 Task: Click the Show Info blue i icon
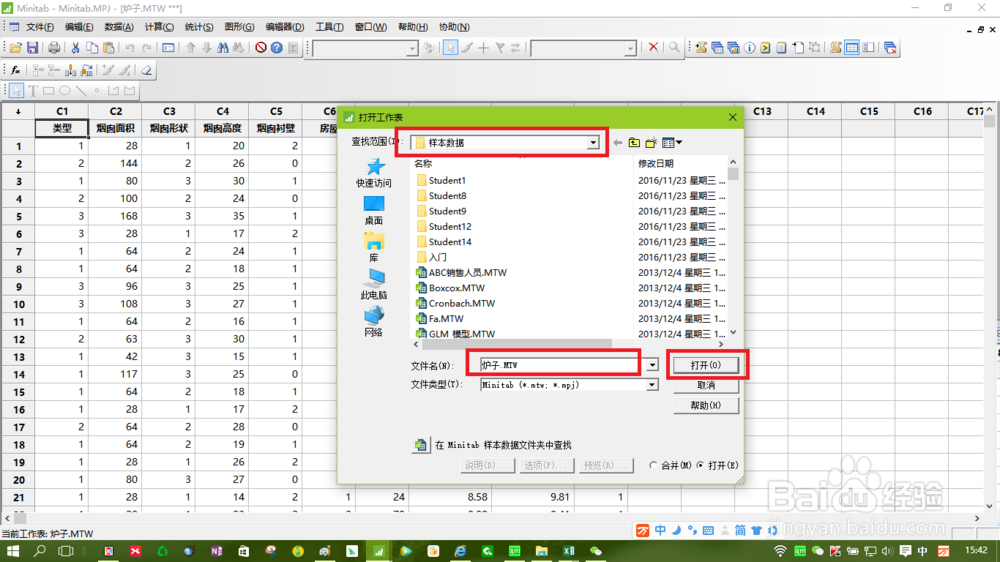point(749,48)
